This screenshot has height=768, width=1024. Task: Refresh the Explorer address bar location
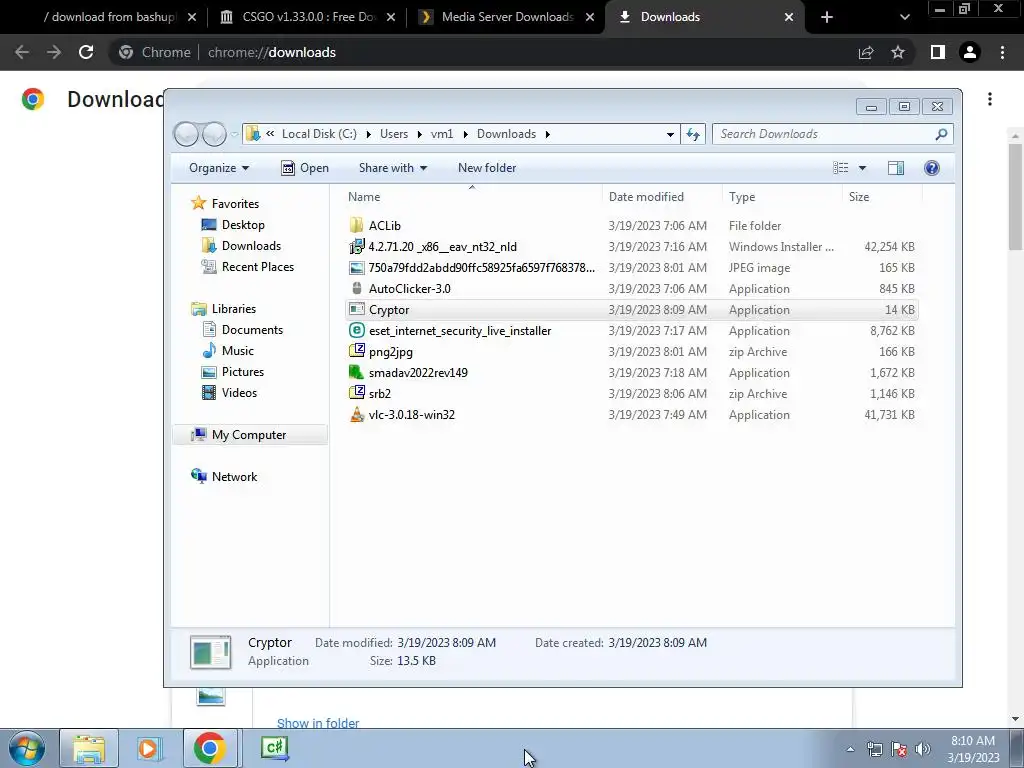pyautogui.click(x=693, y=134)
